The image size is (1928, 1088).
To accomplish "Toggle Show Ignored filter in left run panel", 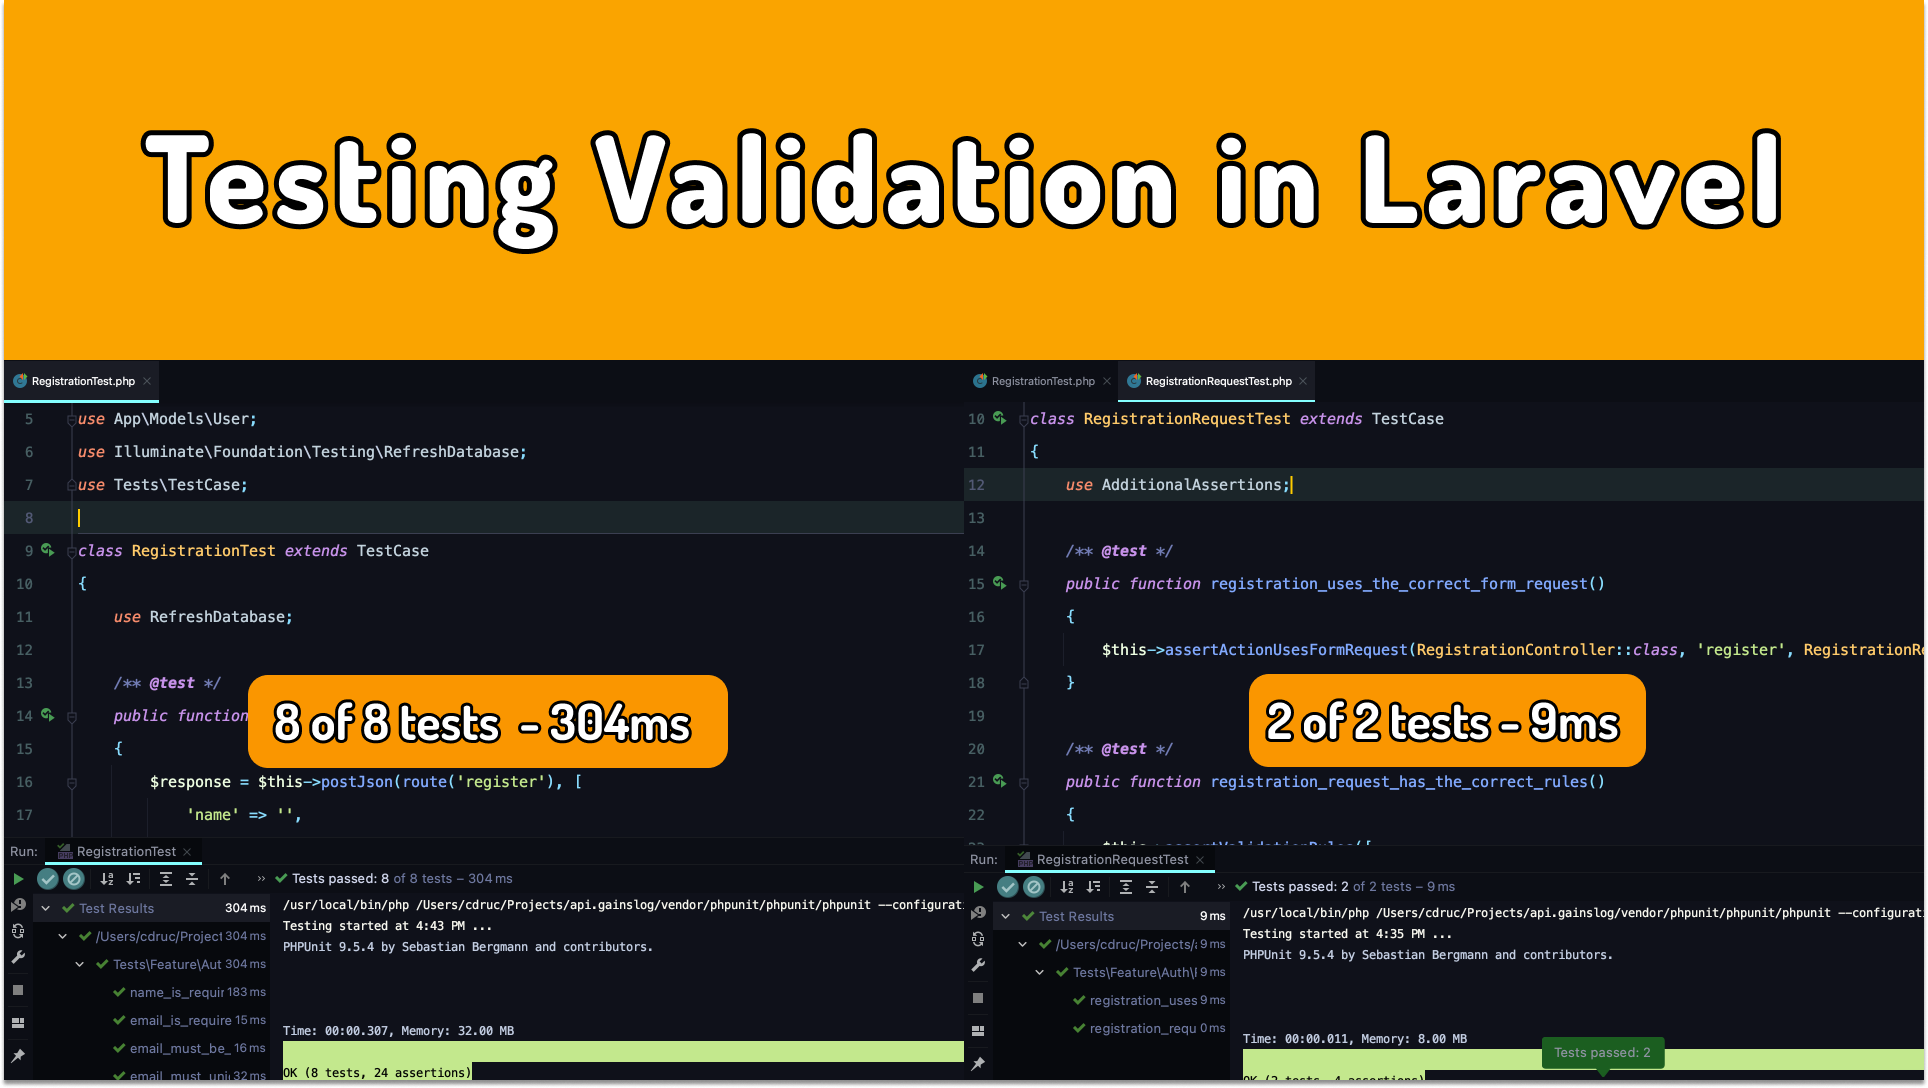I will click(x=74, y=879).
